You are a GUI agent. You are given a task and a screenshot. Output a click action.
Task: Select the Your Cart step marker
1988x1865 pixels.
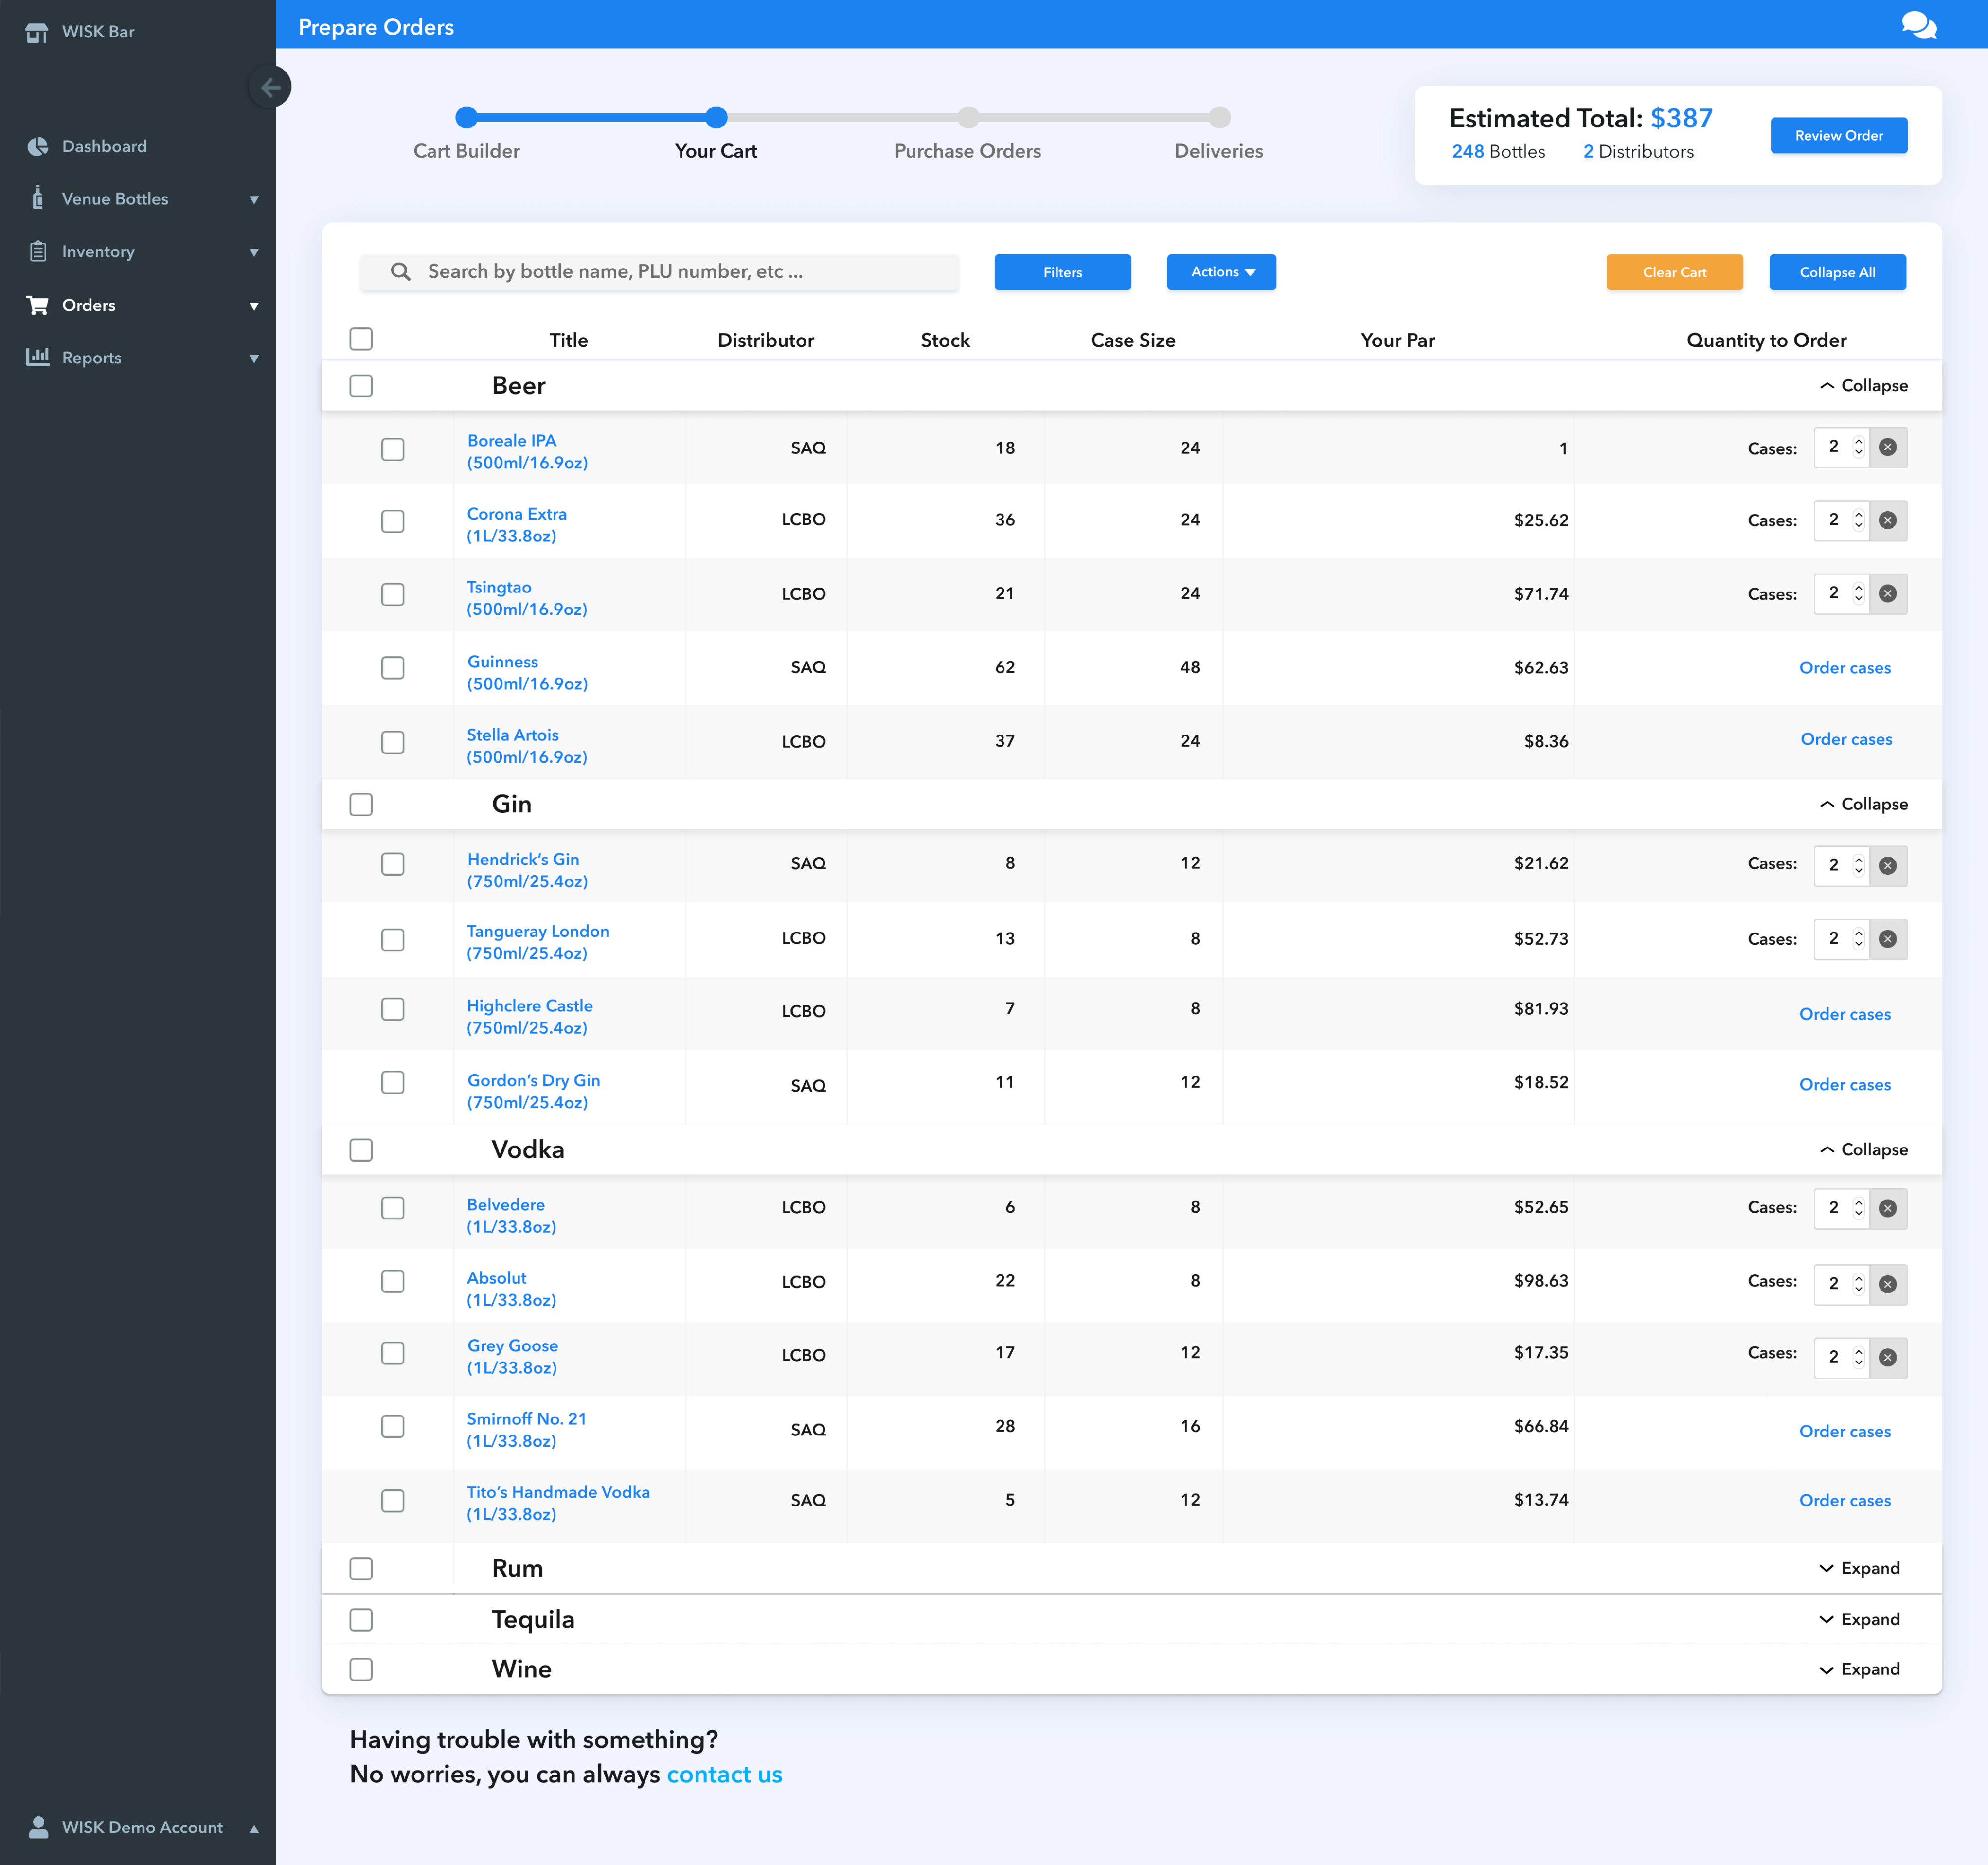point(716,117)
